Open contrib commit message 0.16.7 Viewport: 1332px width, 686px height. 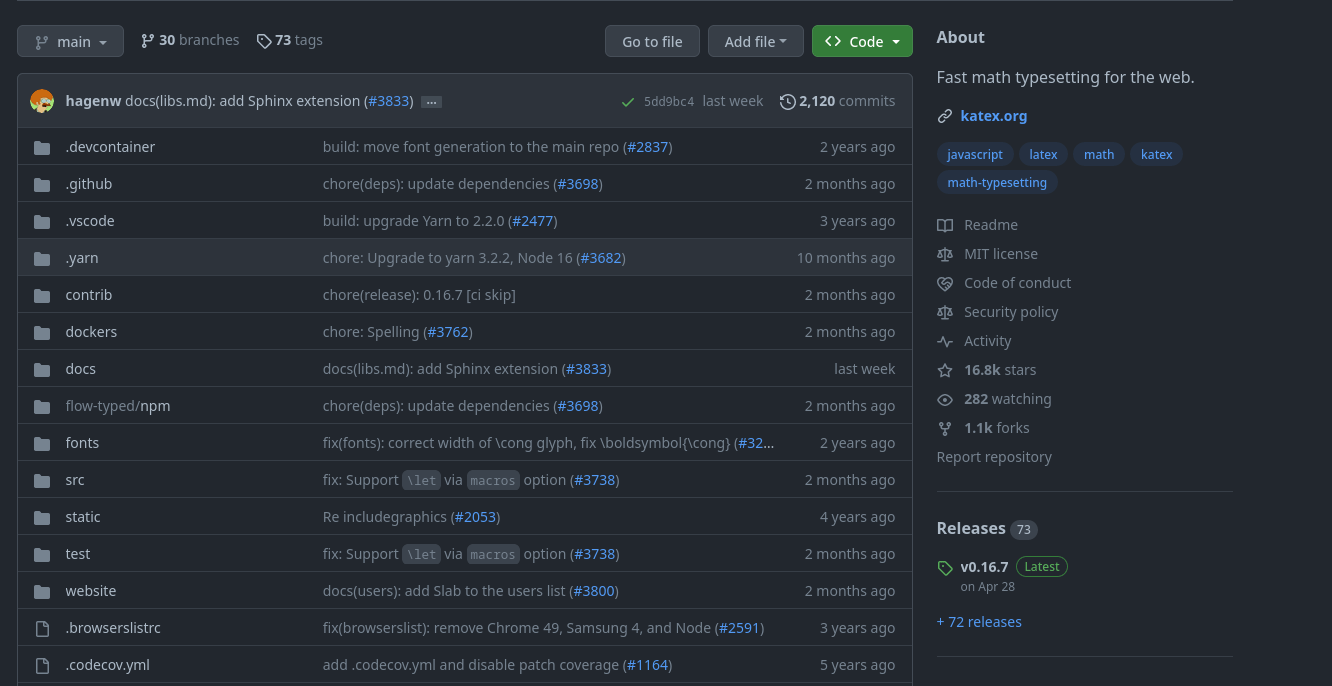click(419, 295)
